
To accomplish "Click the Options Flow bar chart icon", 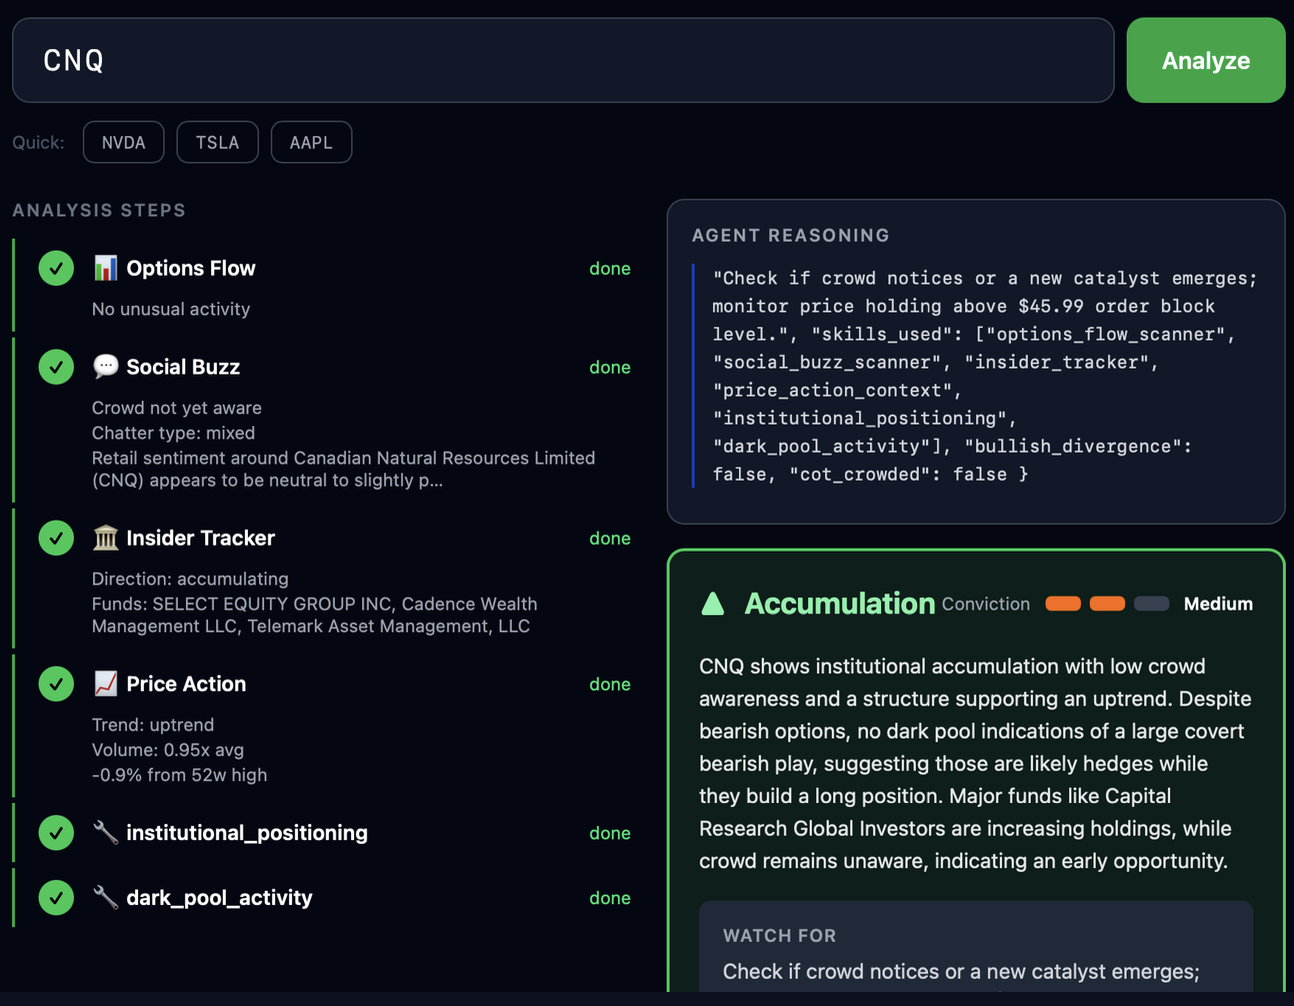I will click(105, 268).
